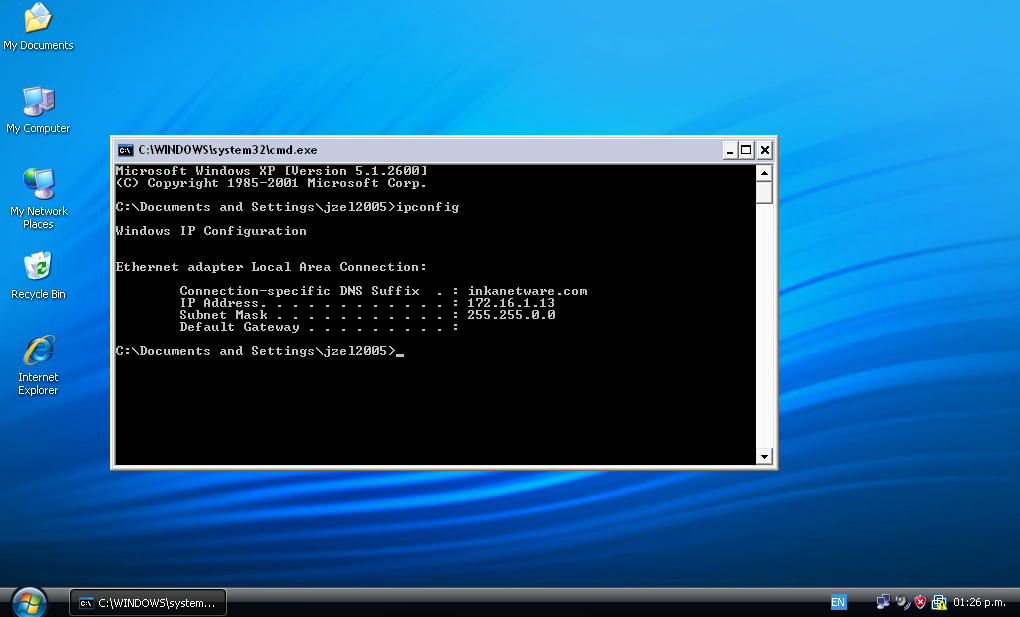Open the red security shield tray icon
The width and height of the screenshot is (1020, 617).
coord(920,602)
